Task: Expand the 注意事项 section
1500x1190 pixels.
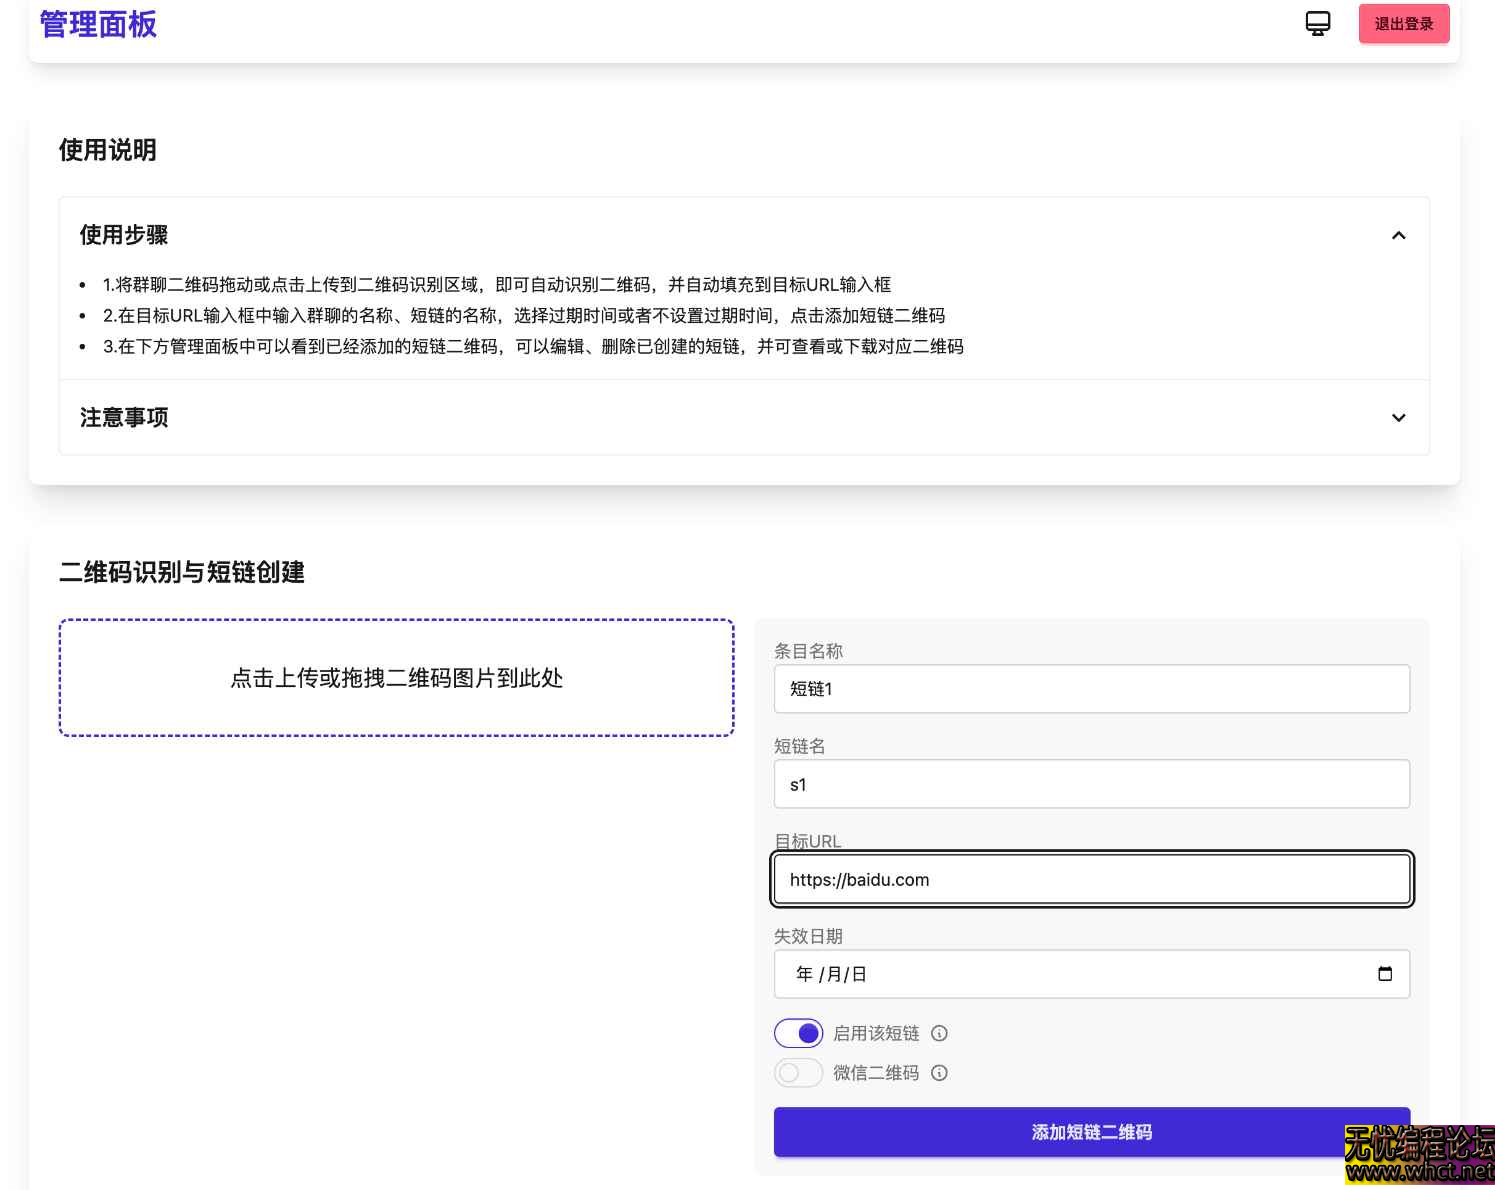Action: point(1399,418)
